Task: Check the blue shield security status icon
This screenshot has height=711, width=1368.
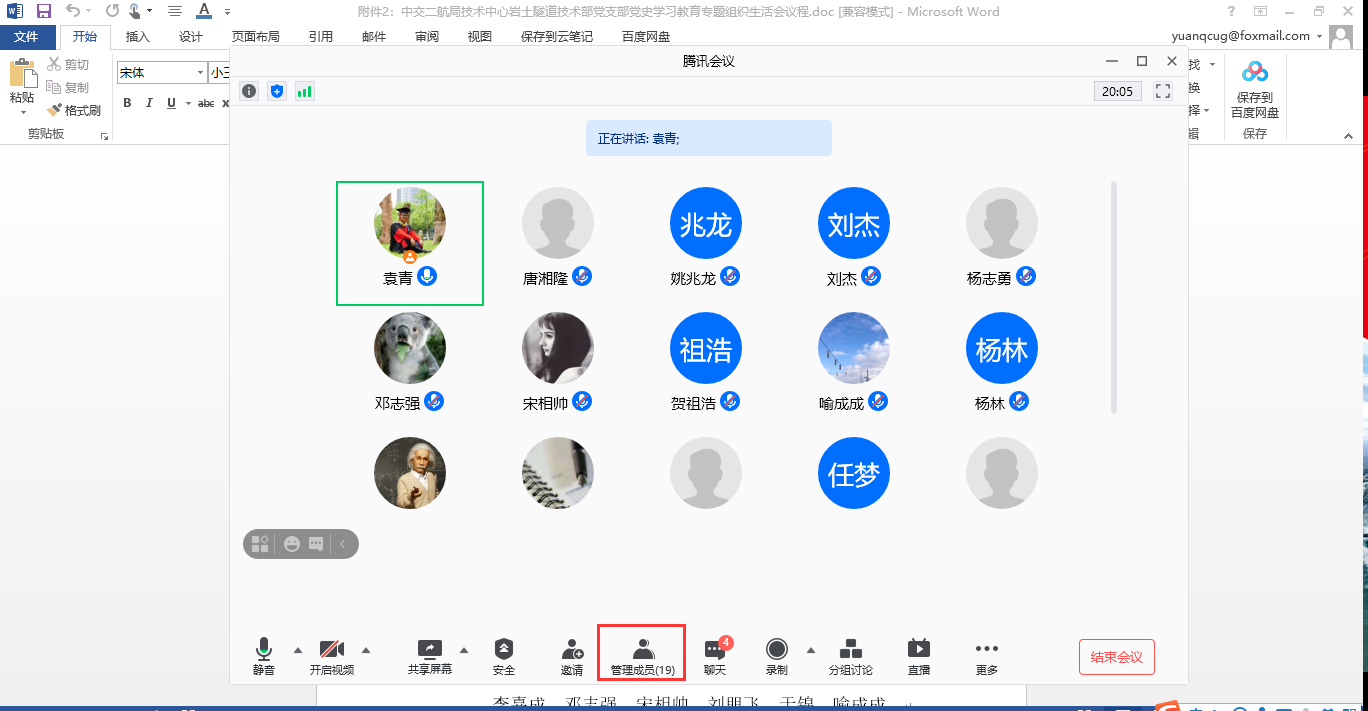Action: 277,91
